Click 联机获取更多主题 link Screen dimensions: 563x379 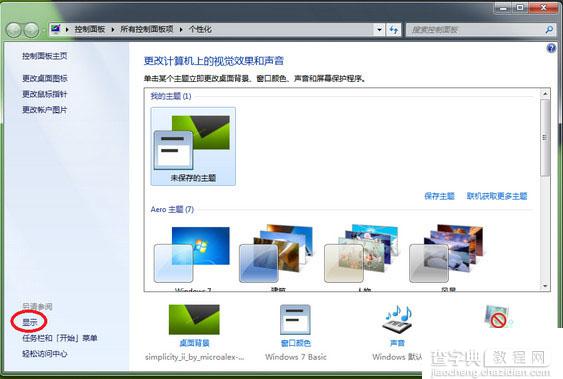(497, 196)
